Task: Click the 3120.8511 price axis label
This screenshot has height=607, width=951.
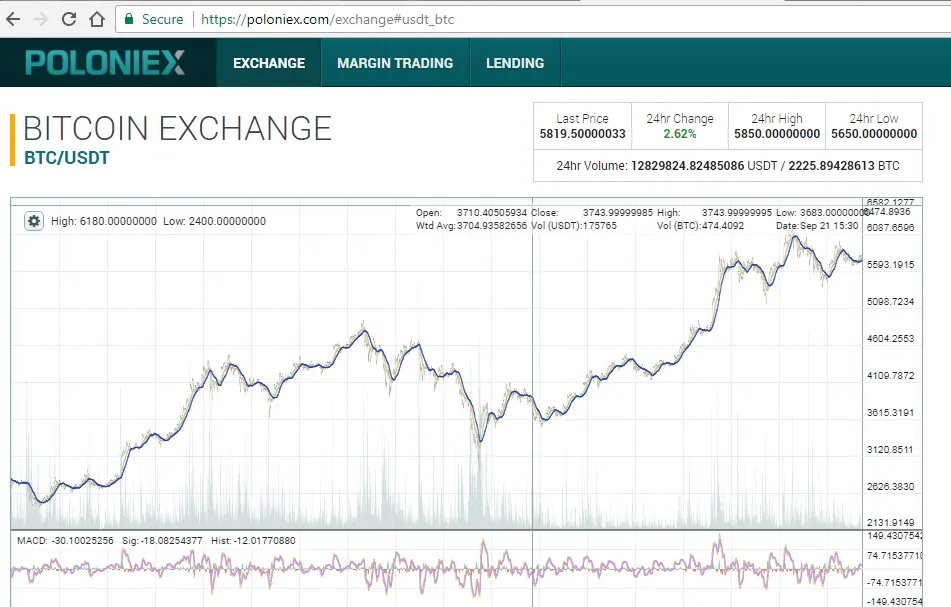Action: (890, 449)
